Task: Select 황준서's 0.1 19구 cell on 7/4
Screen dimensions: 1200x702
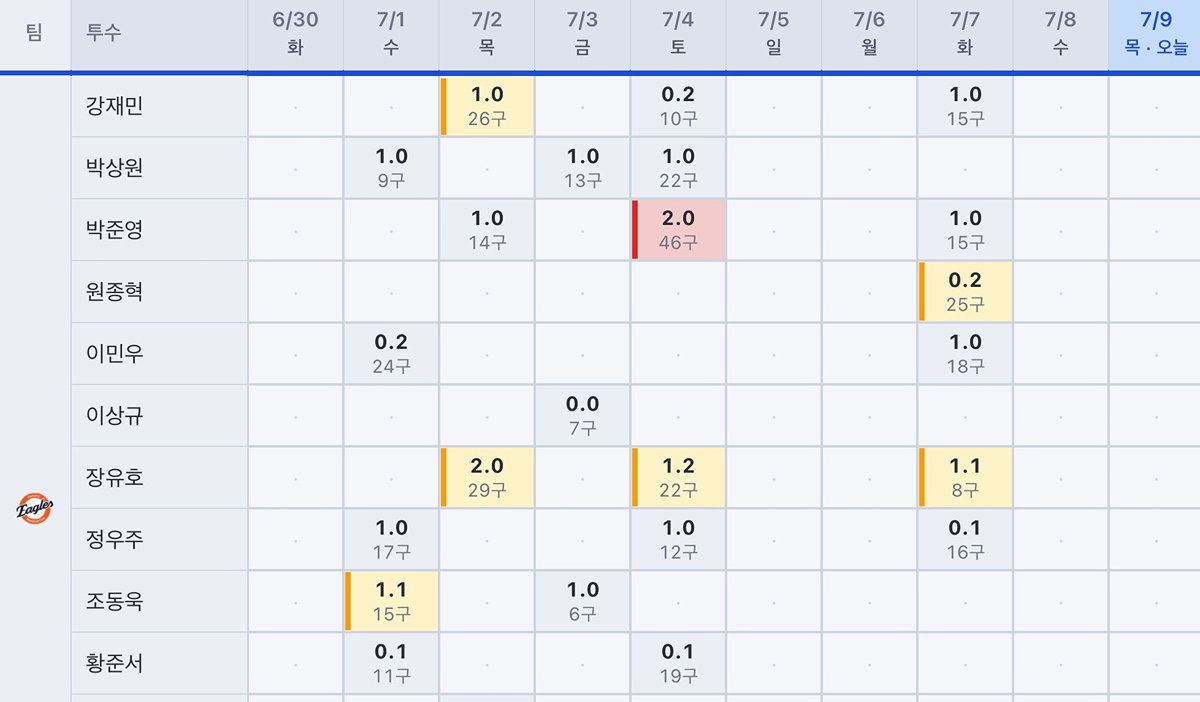Action: tap(678, 663)
